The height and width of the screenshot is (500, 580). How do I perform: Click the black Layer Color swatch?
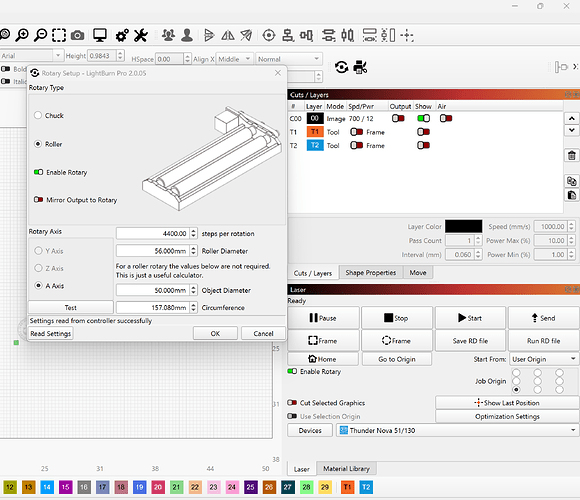tap(463, 226)
